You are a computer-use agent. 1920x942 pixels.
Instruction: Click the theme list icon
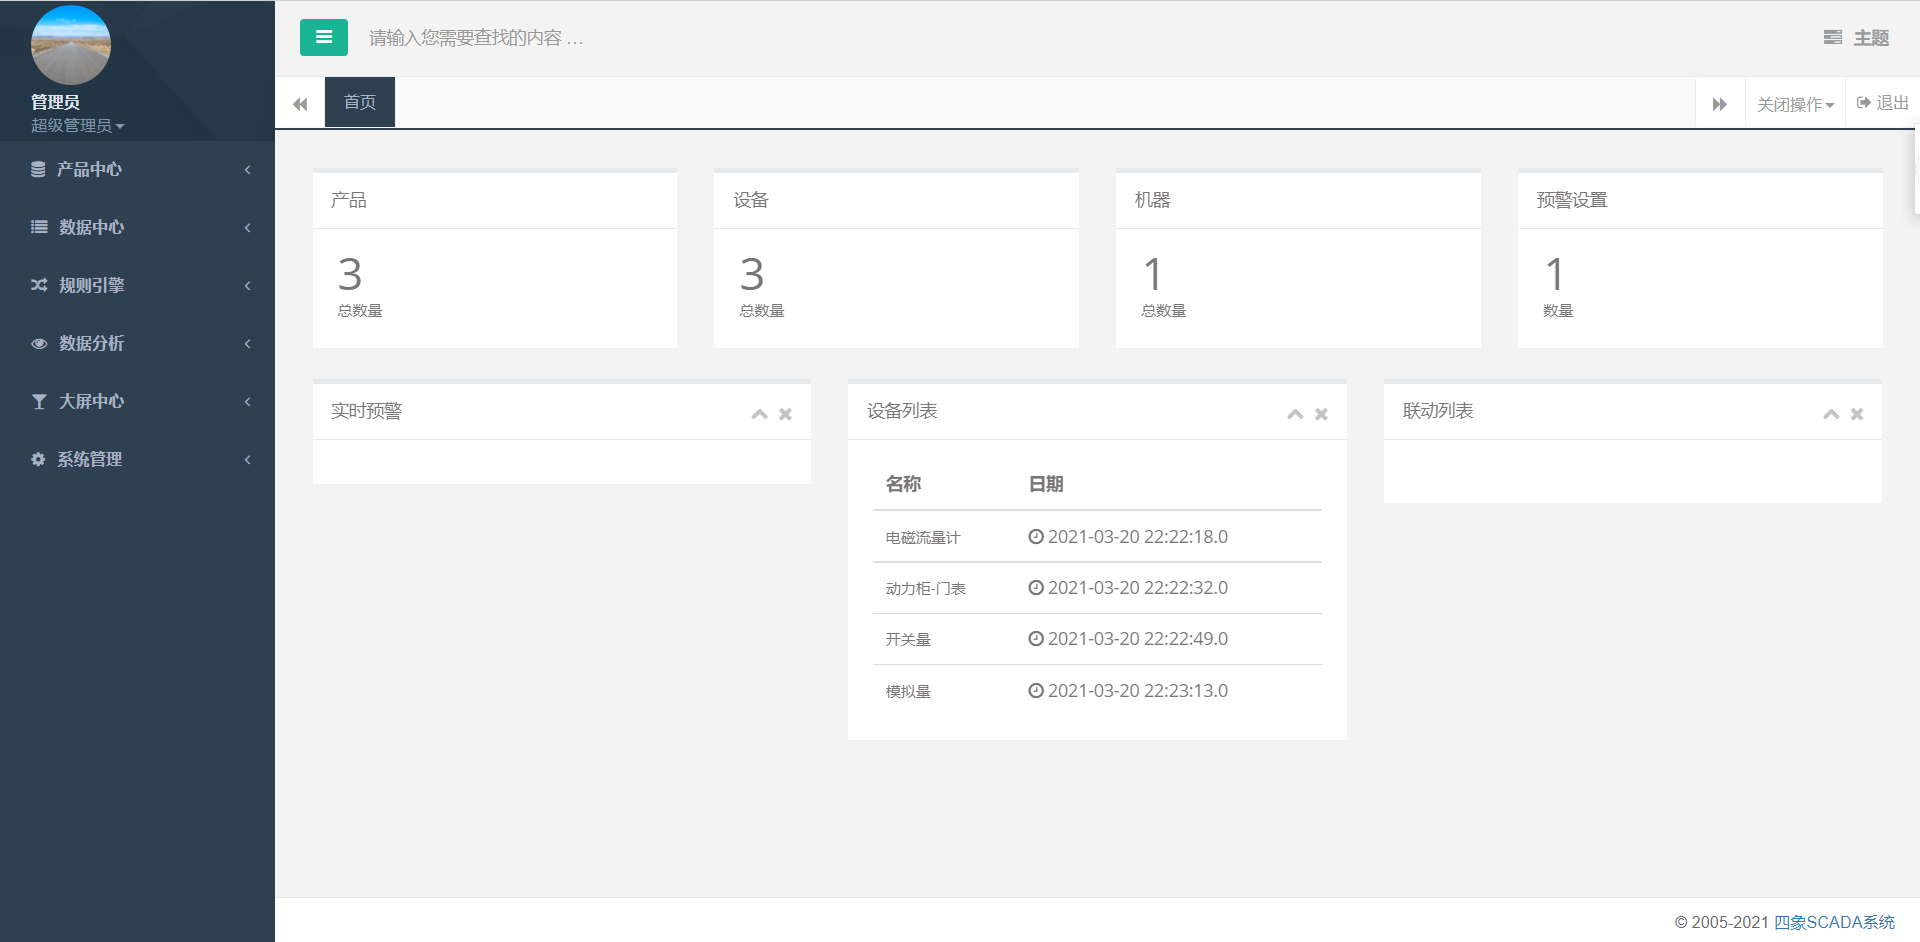pos(1832,38)
